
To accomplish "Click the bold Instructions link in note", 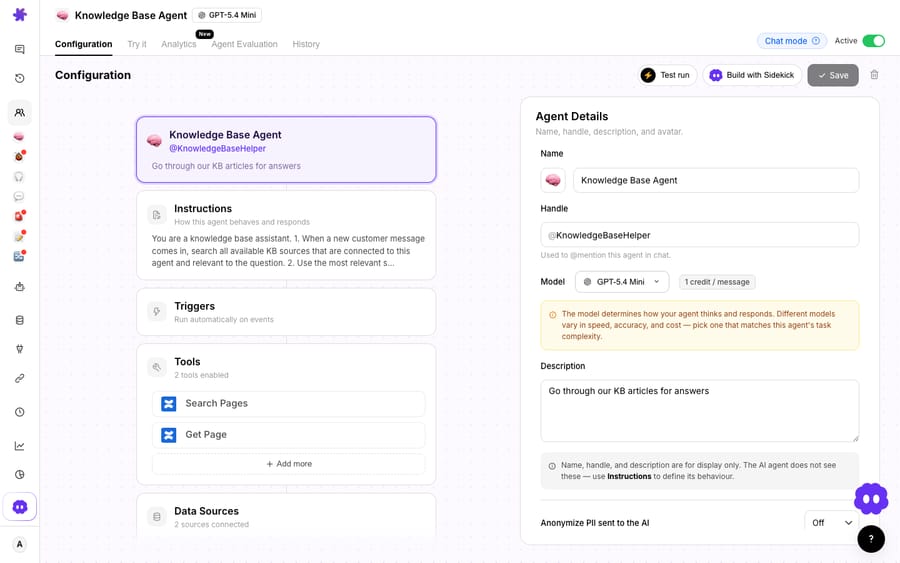I will 629,476.
